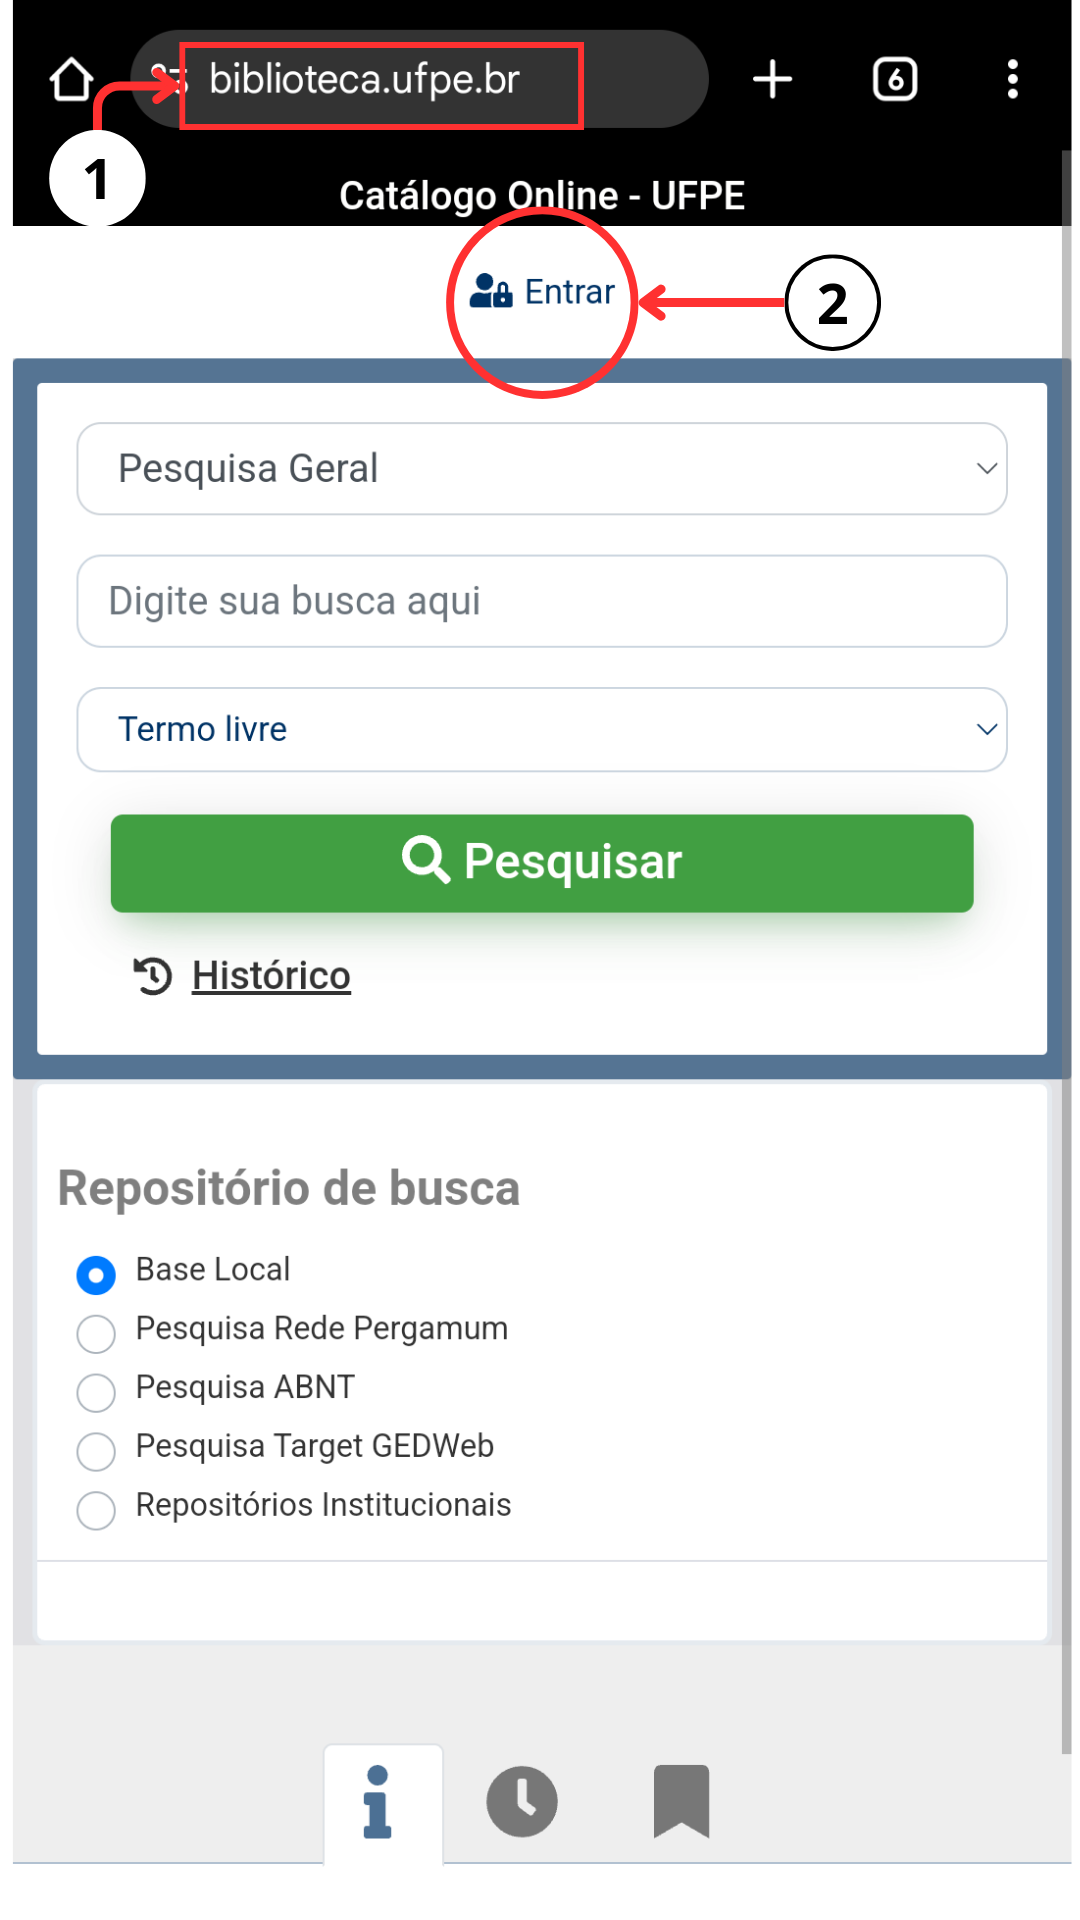Choose Repositórios Institucionais radio button
This screenshot has height=1920, width=1080.
click(96, 1510)
